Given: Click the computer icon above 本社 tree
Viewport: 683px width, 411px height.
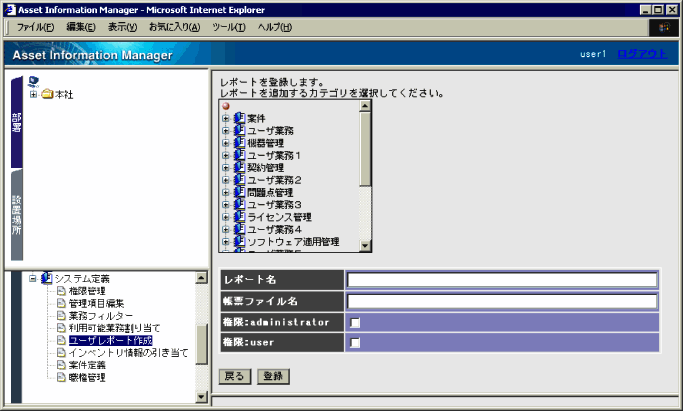Looking at the screenshot, I should click(x=34, y=81).
